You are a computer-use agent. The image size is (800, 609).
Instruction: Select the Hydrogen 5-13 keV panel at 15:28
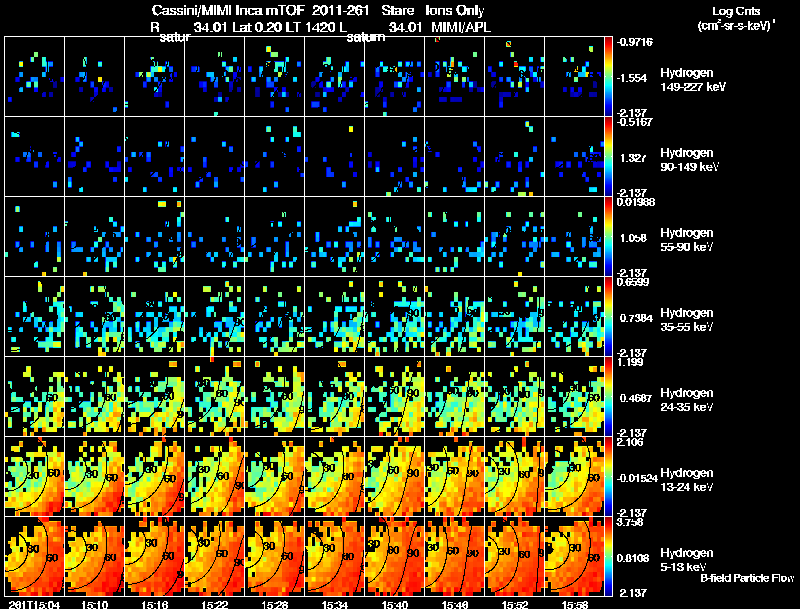(274, 557)
